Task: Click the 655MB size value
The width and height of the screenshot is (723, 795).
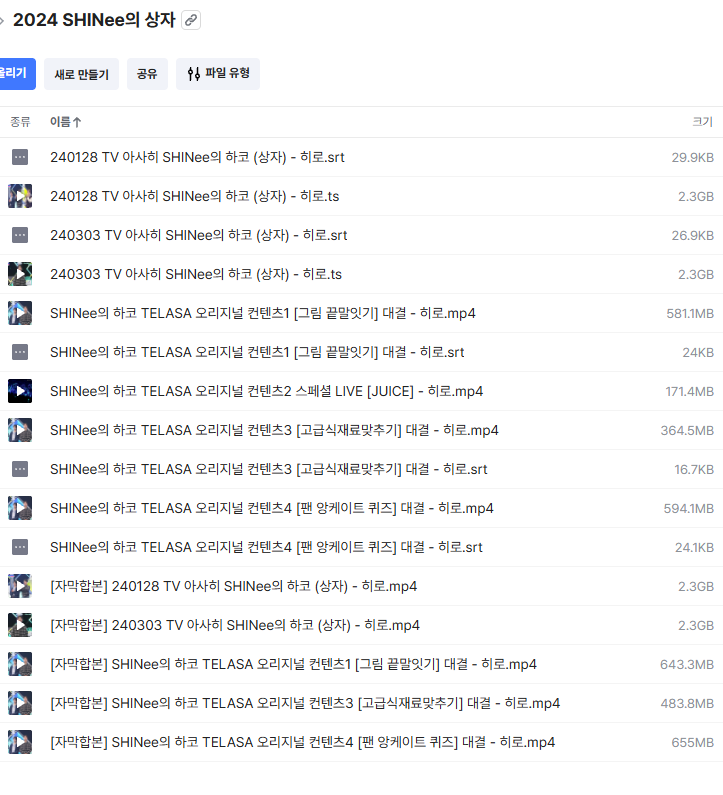Action: coord(693,743)
